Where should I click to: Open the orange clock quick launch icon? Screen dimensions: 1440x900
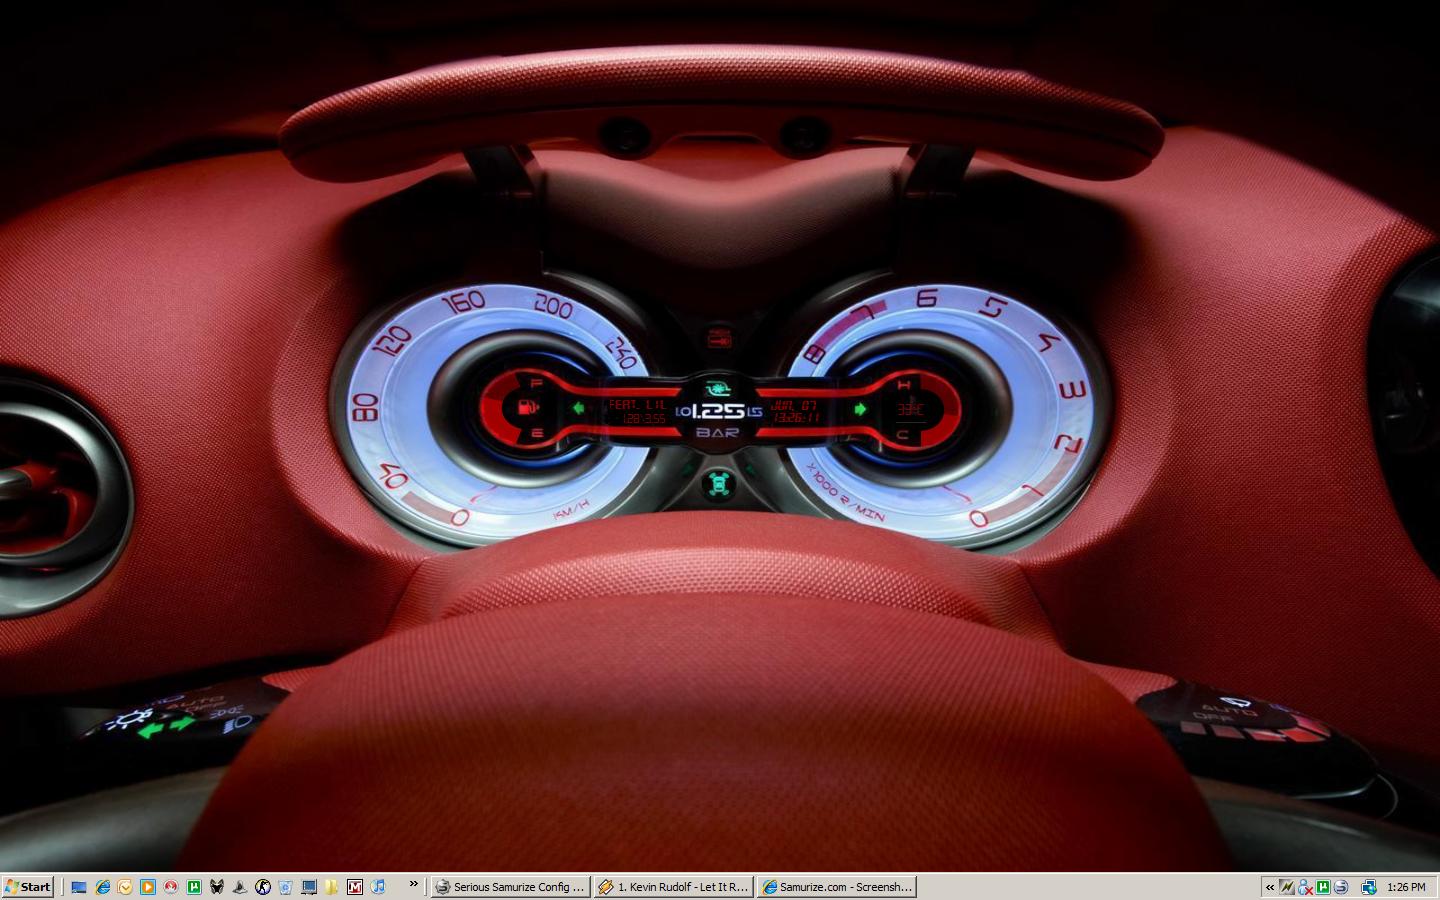tap(124, 886)
